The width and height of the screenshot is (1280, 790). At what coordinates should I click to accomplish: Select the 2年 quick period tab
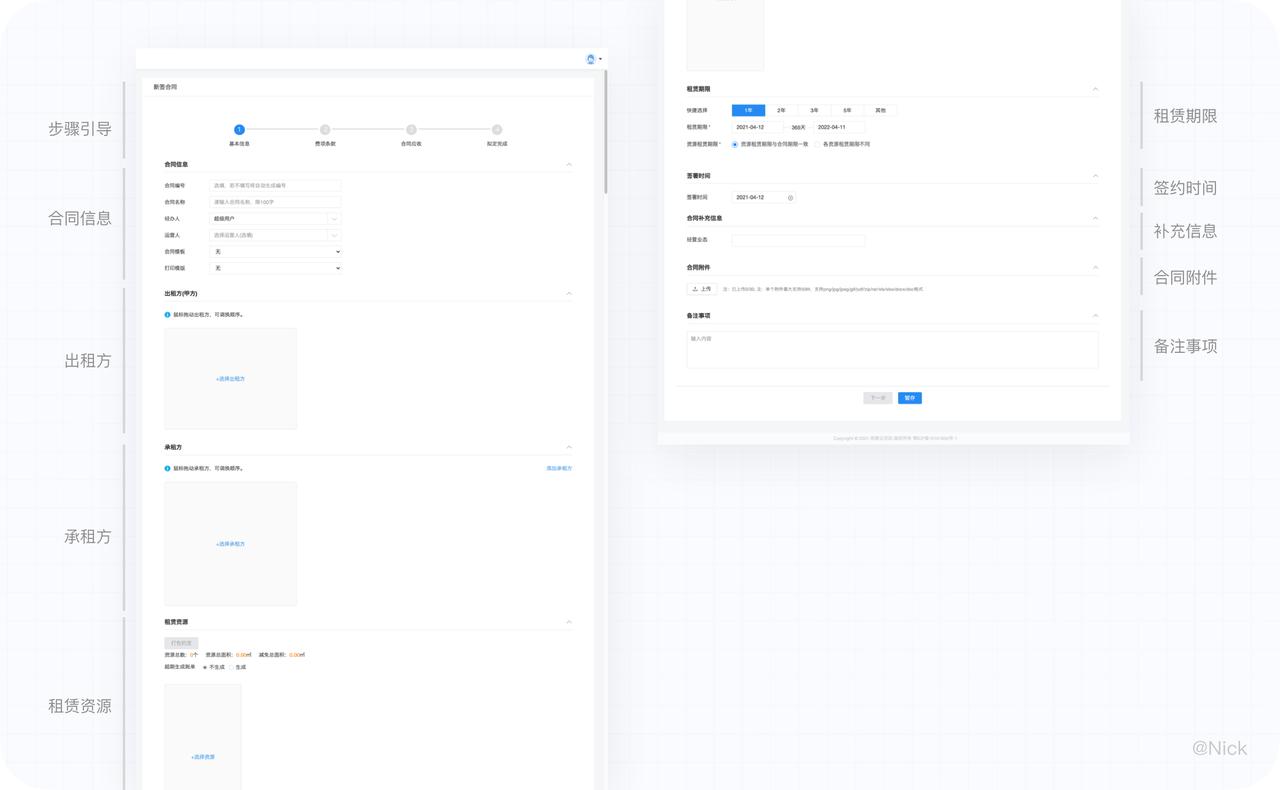click(x=781, y=110)
